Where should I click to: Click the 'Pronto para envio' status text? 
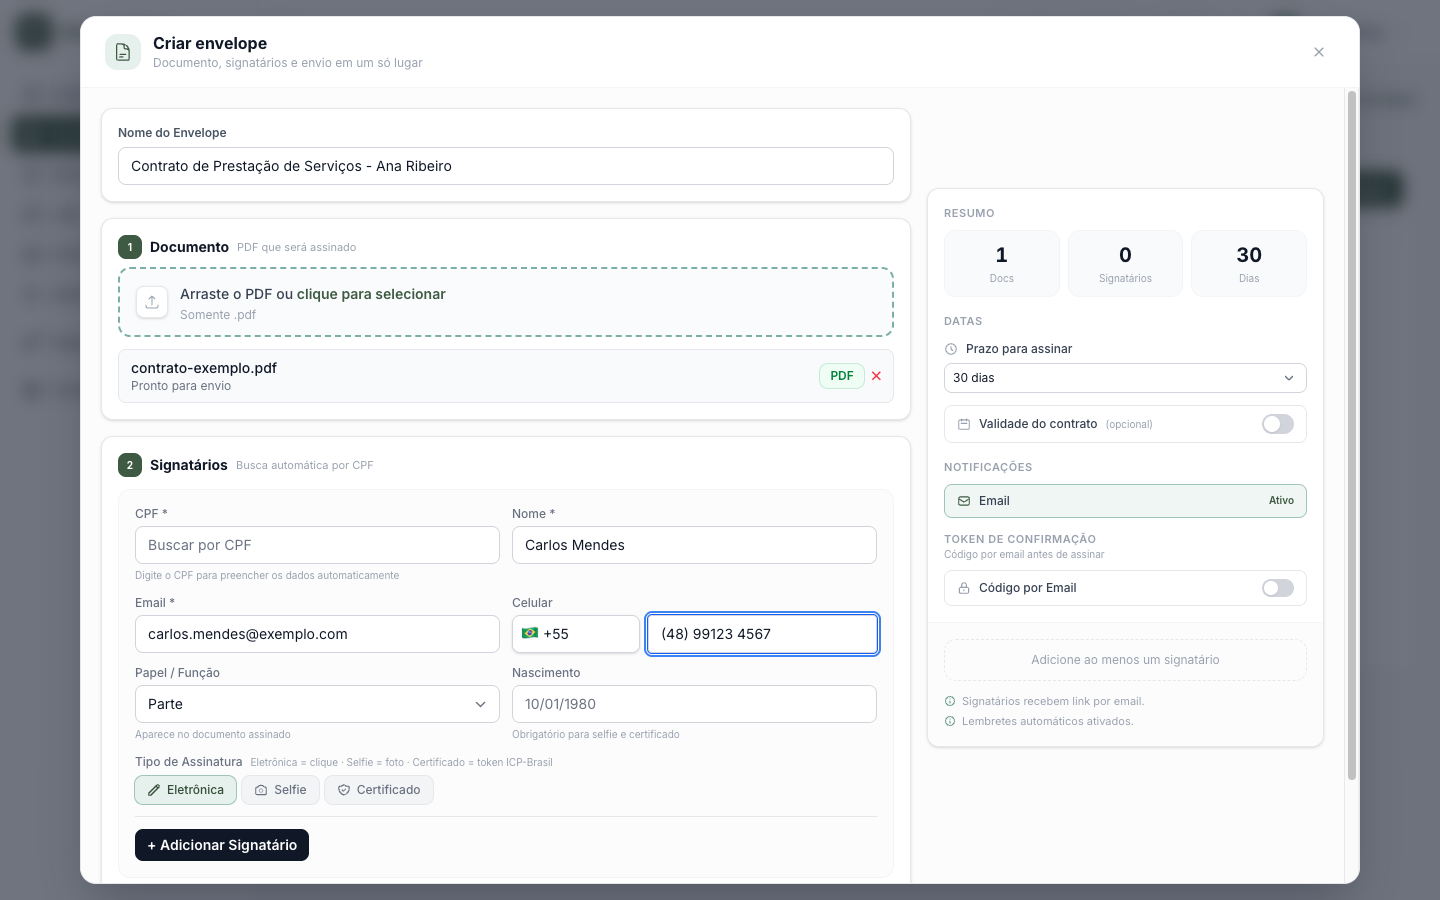[181, 386]
